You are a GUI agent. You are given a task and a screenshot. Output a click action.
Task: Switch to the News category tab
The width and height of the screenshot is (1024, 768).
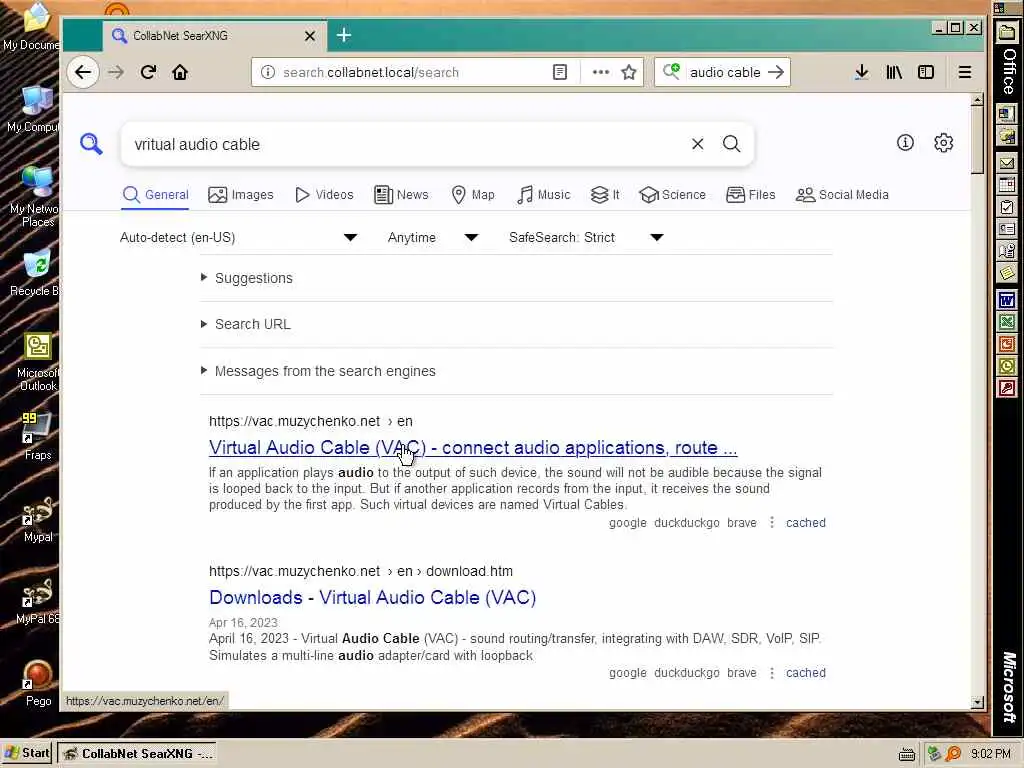click(401, 195)
